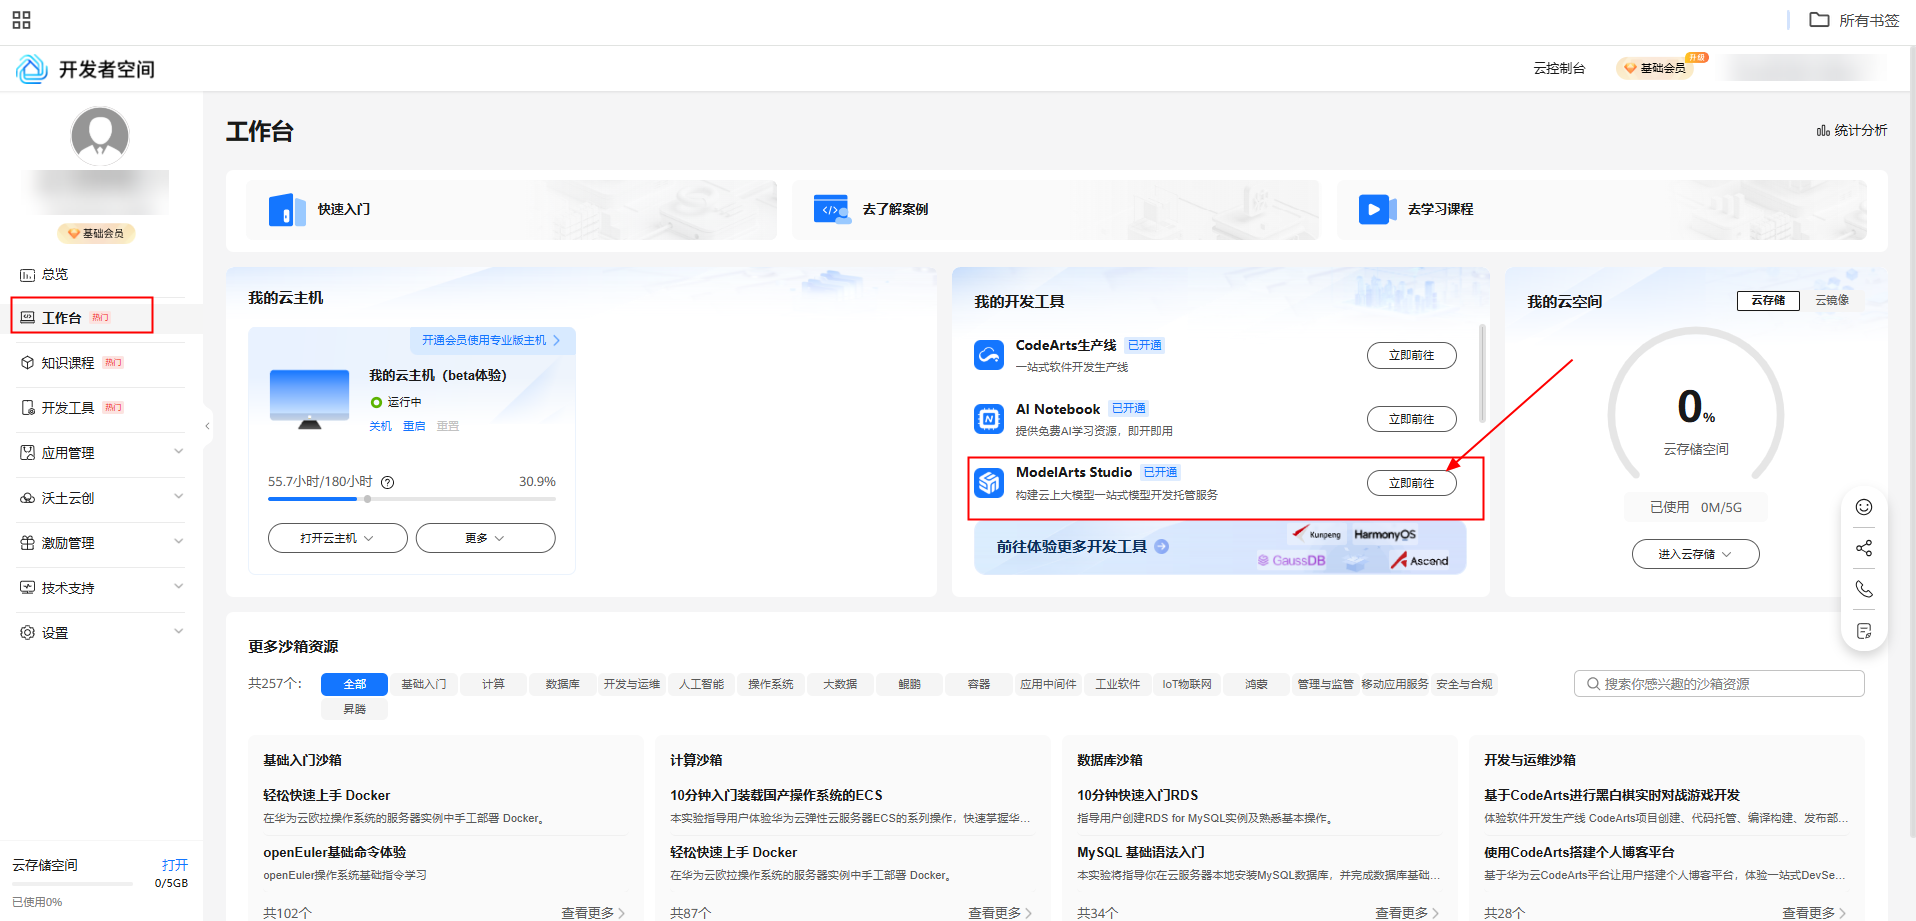Select the 基础入门 sandbox filter

point(424,684)
